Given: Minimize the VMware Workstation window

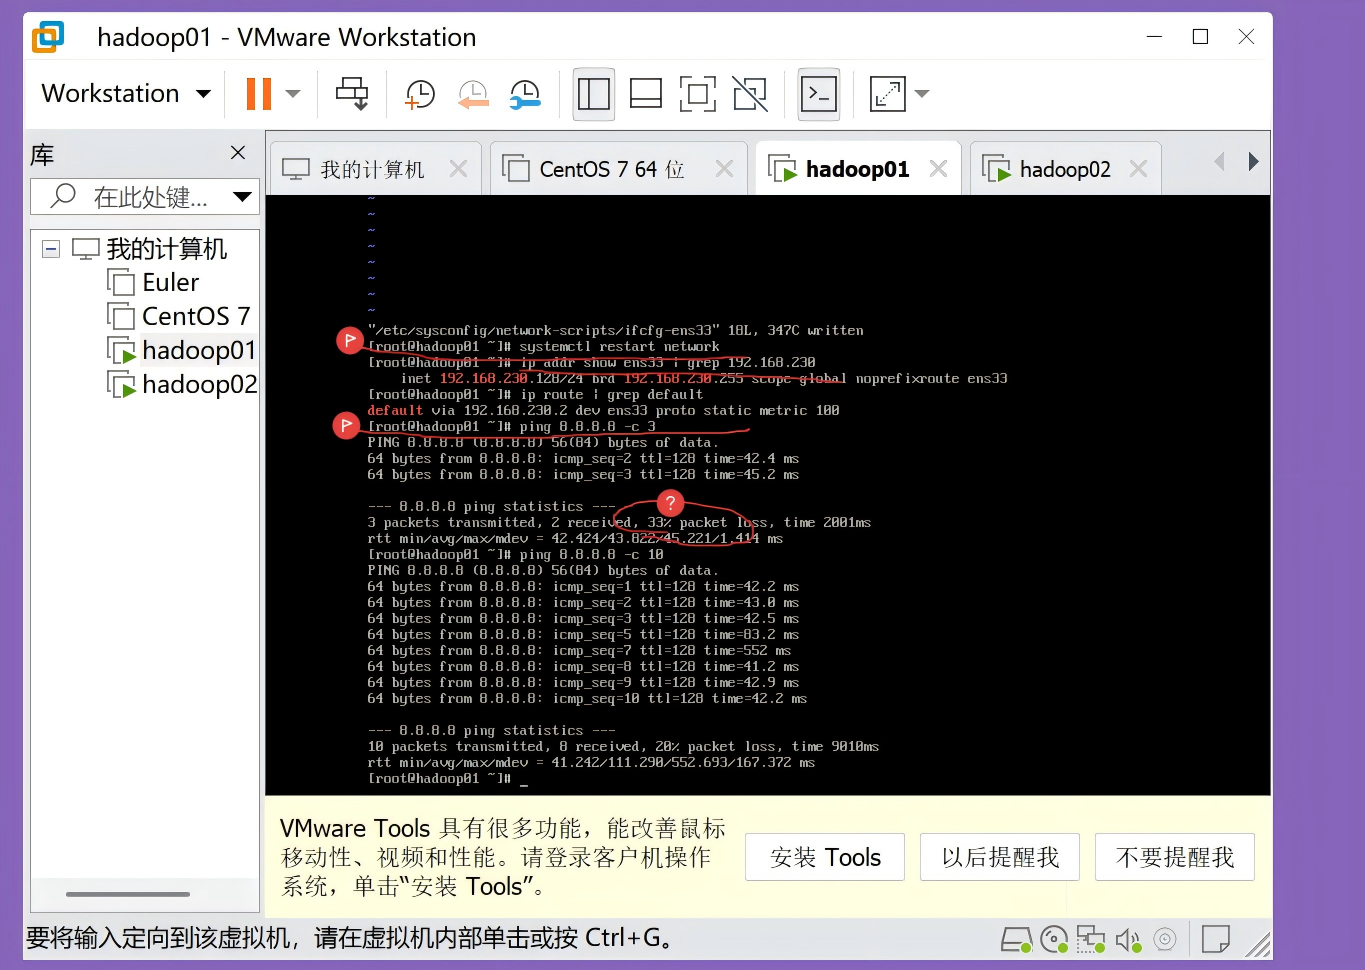Looking at the screenshot, I should (x=1155, y=37).
